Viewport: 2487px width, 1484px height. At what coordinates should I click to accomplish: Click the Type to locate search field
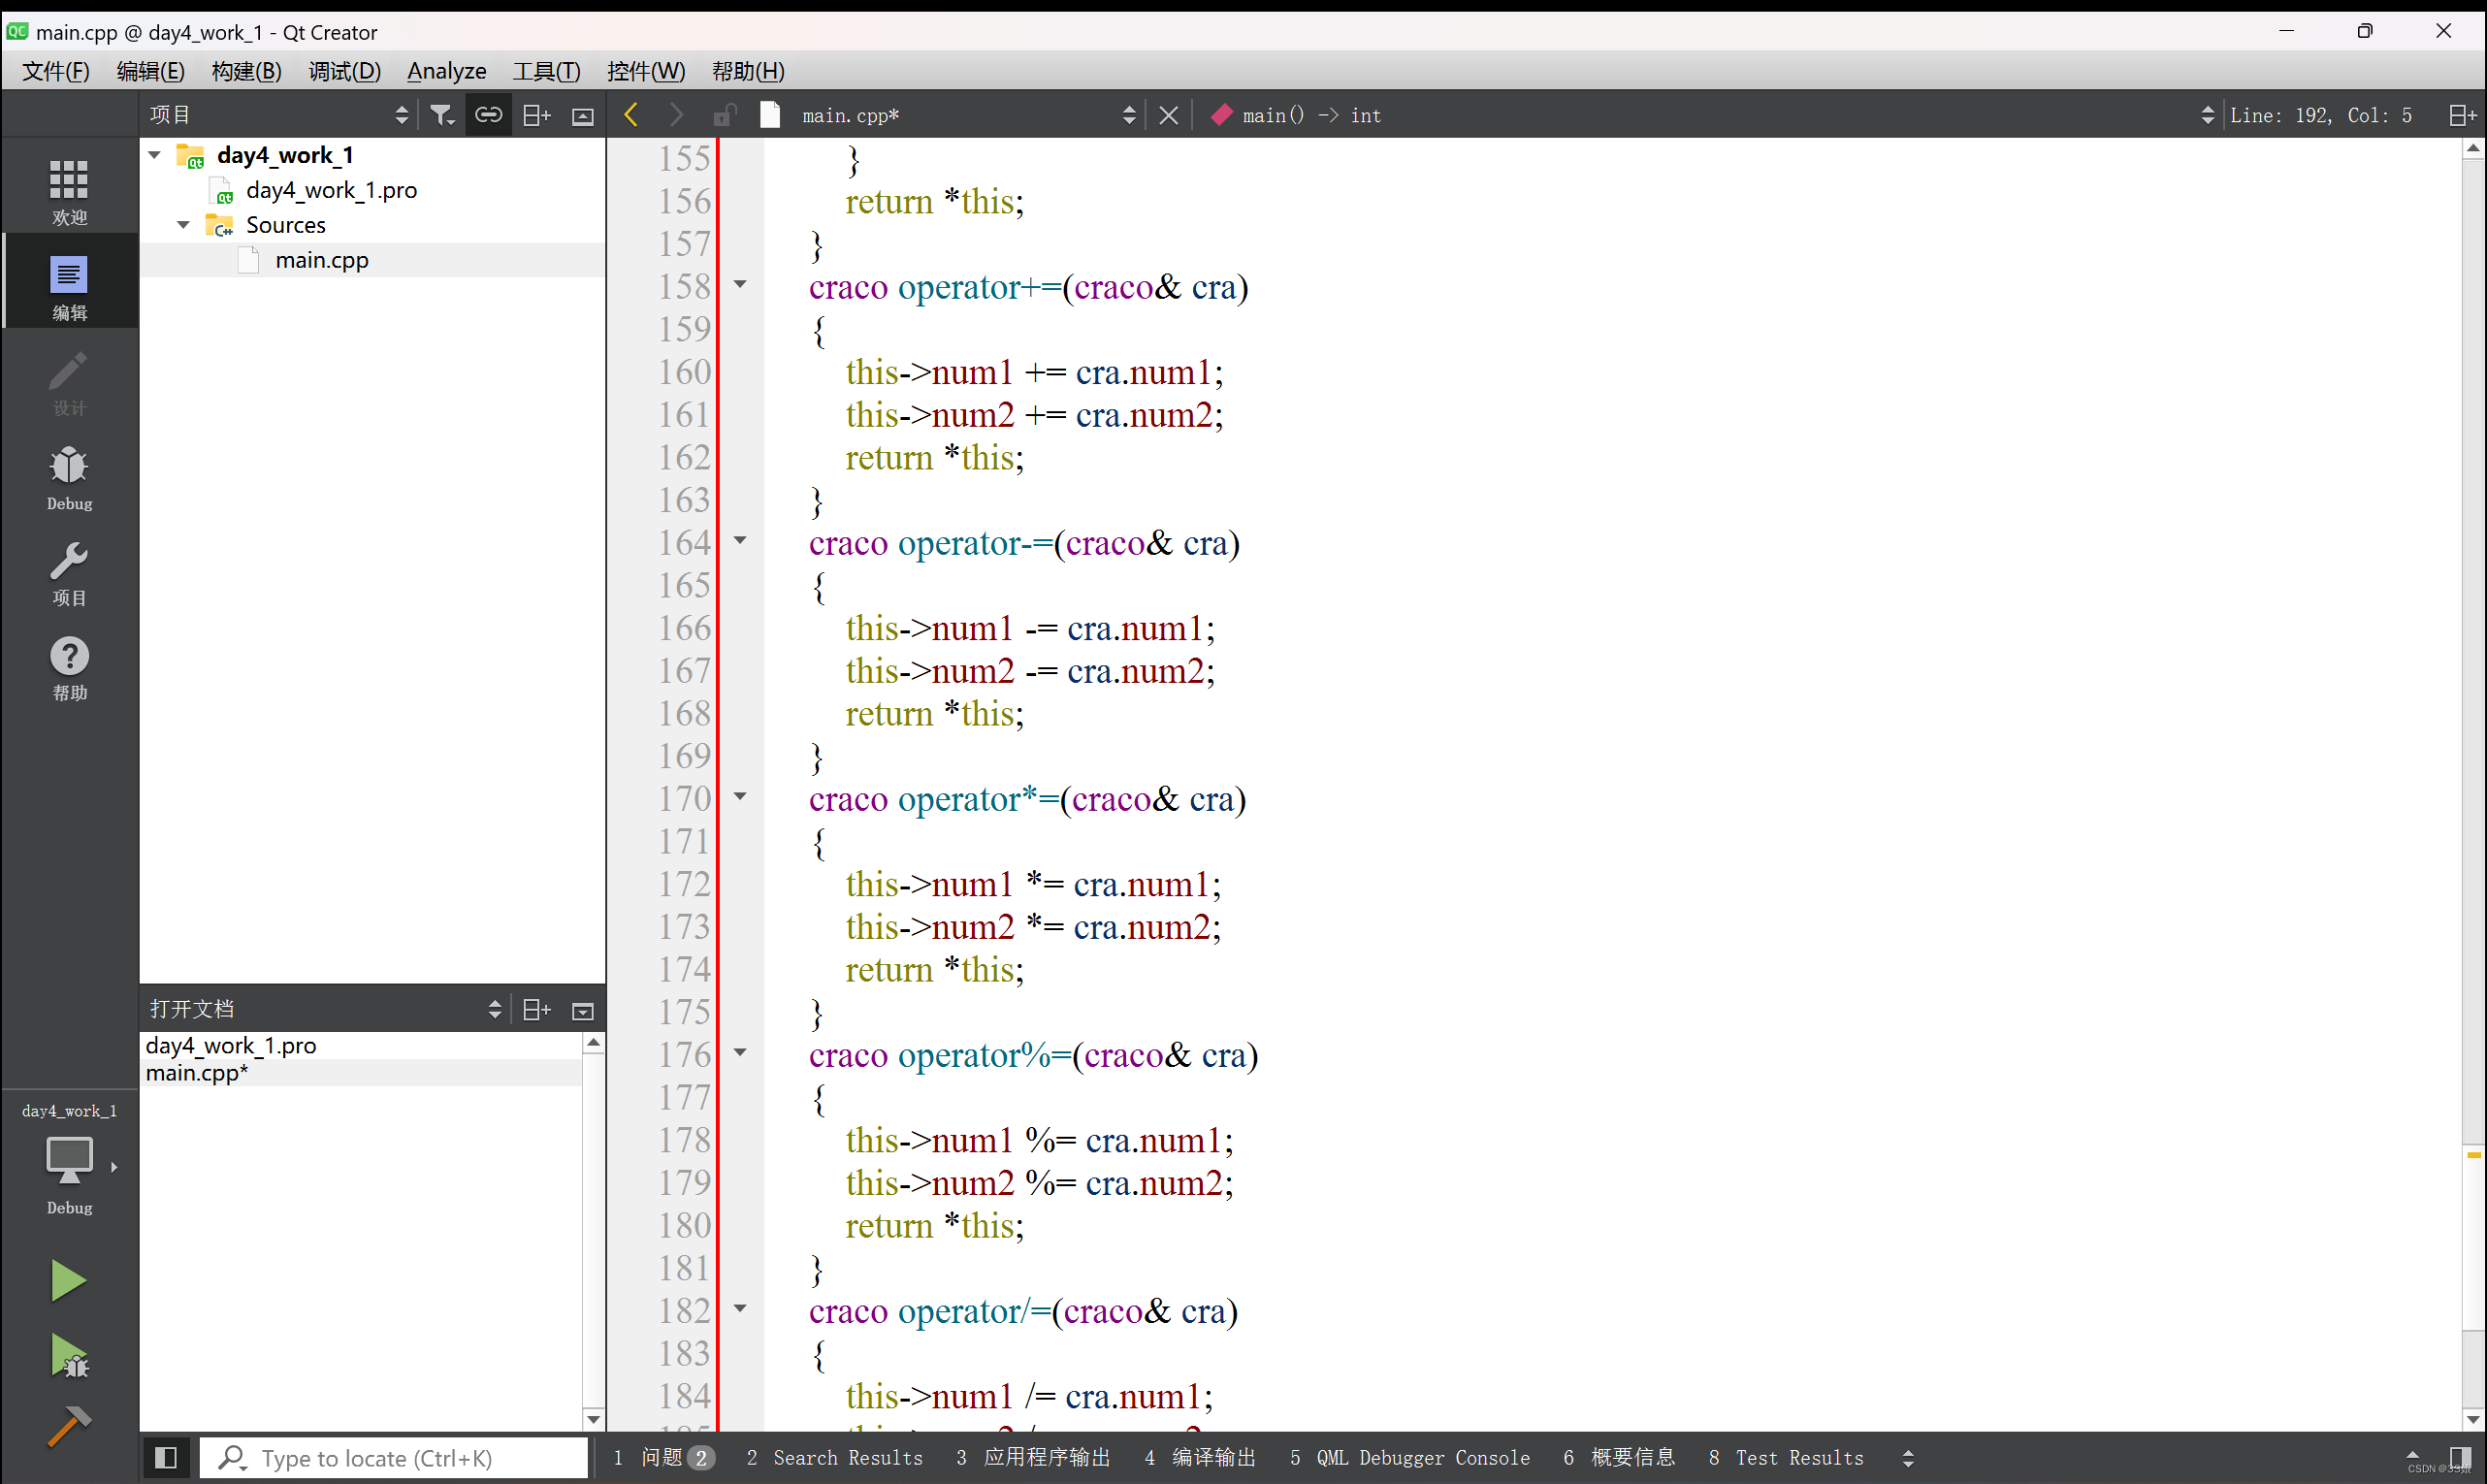click(393, 1457)
